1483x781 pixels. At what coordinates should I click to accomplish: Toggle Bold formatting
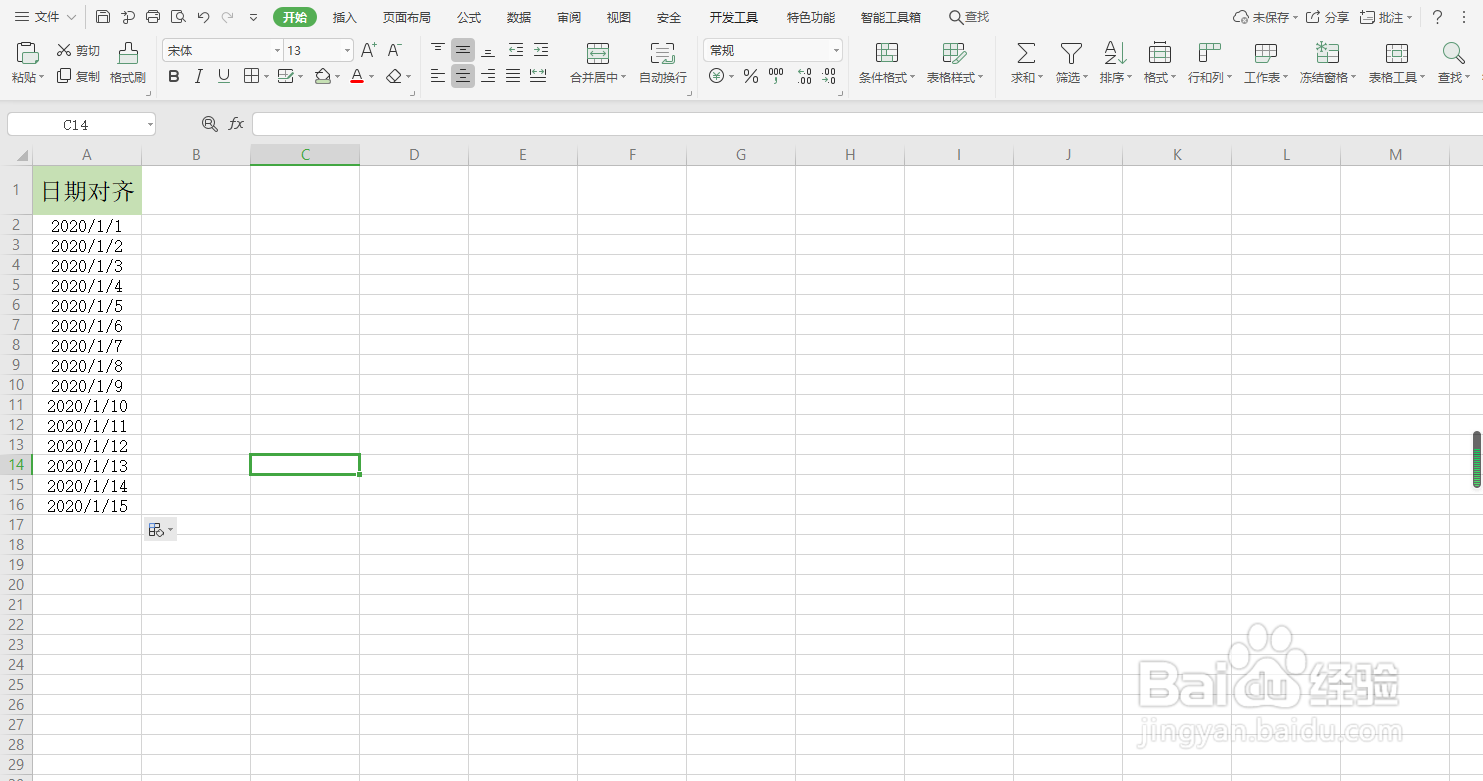174,76
